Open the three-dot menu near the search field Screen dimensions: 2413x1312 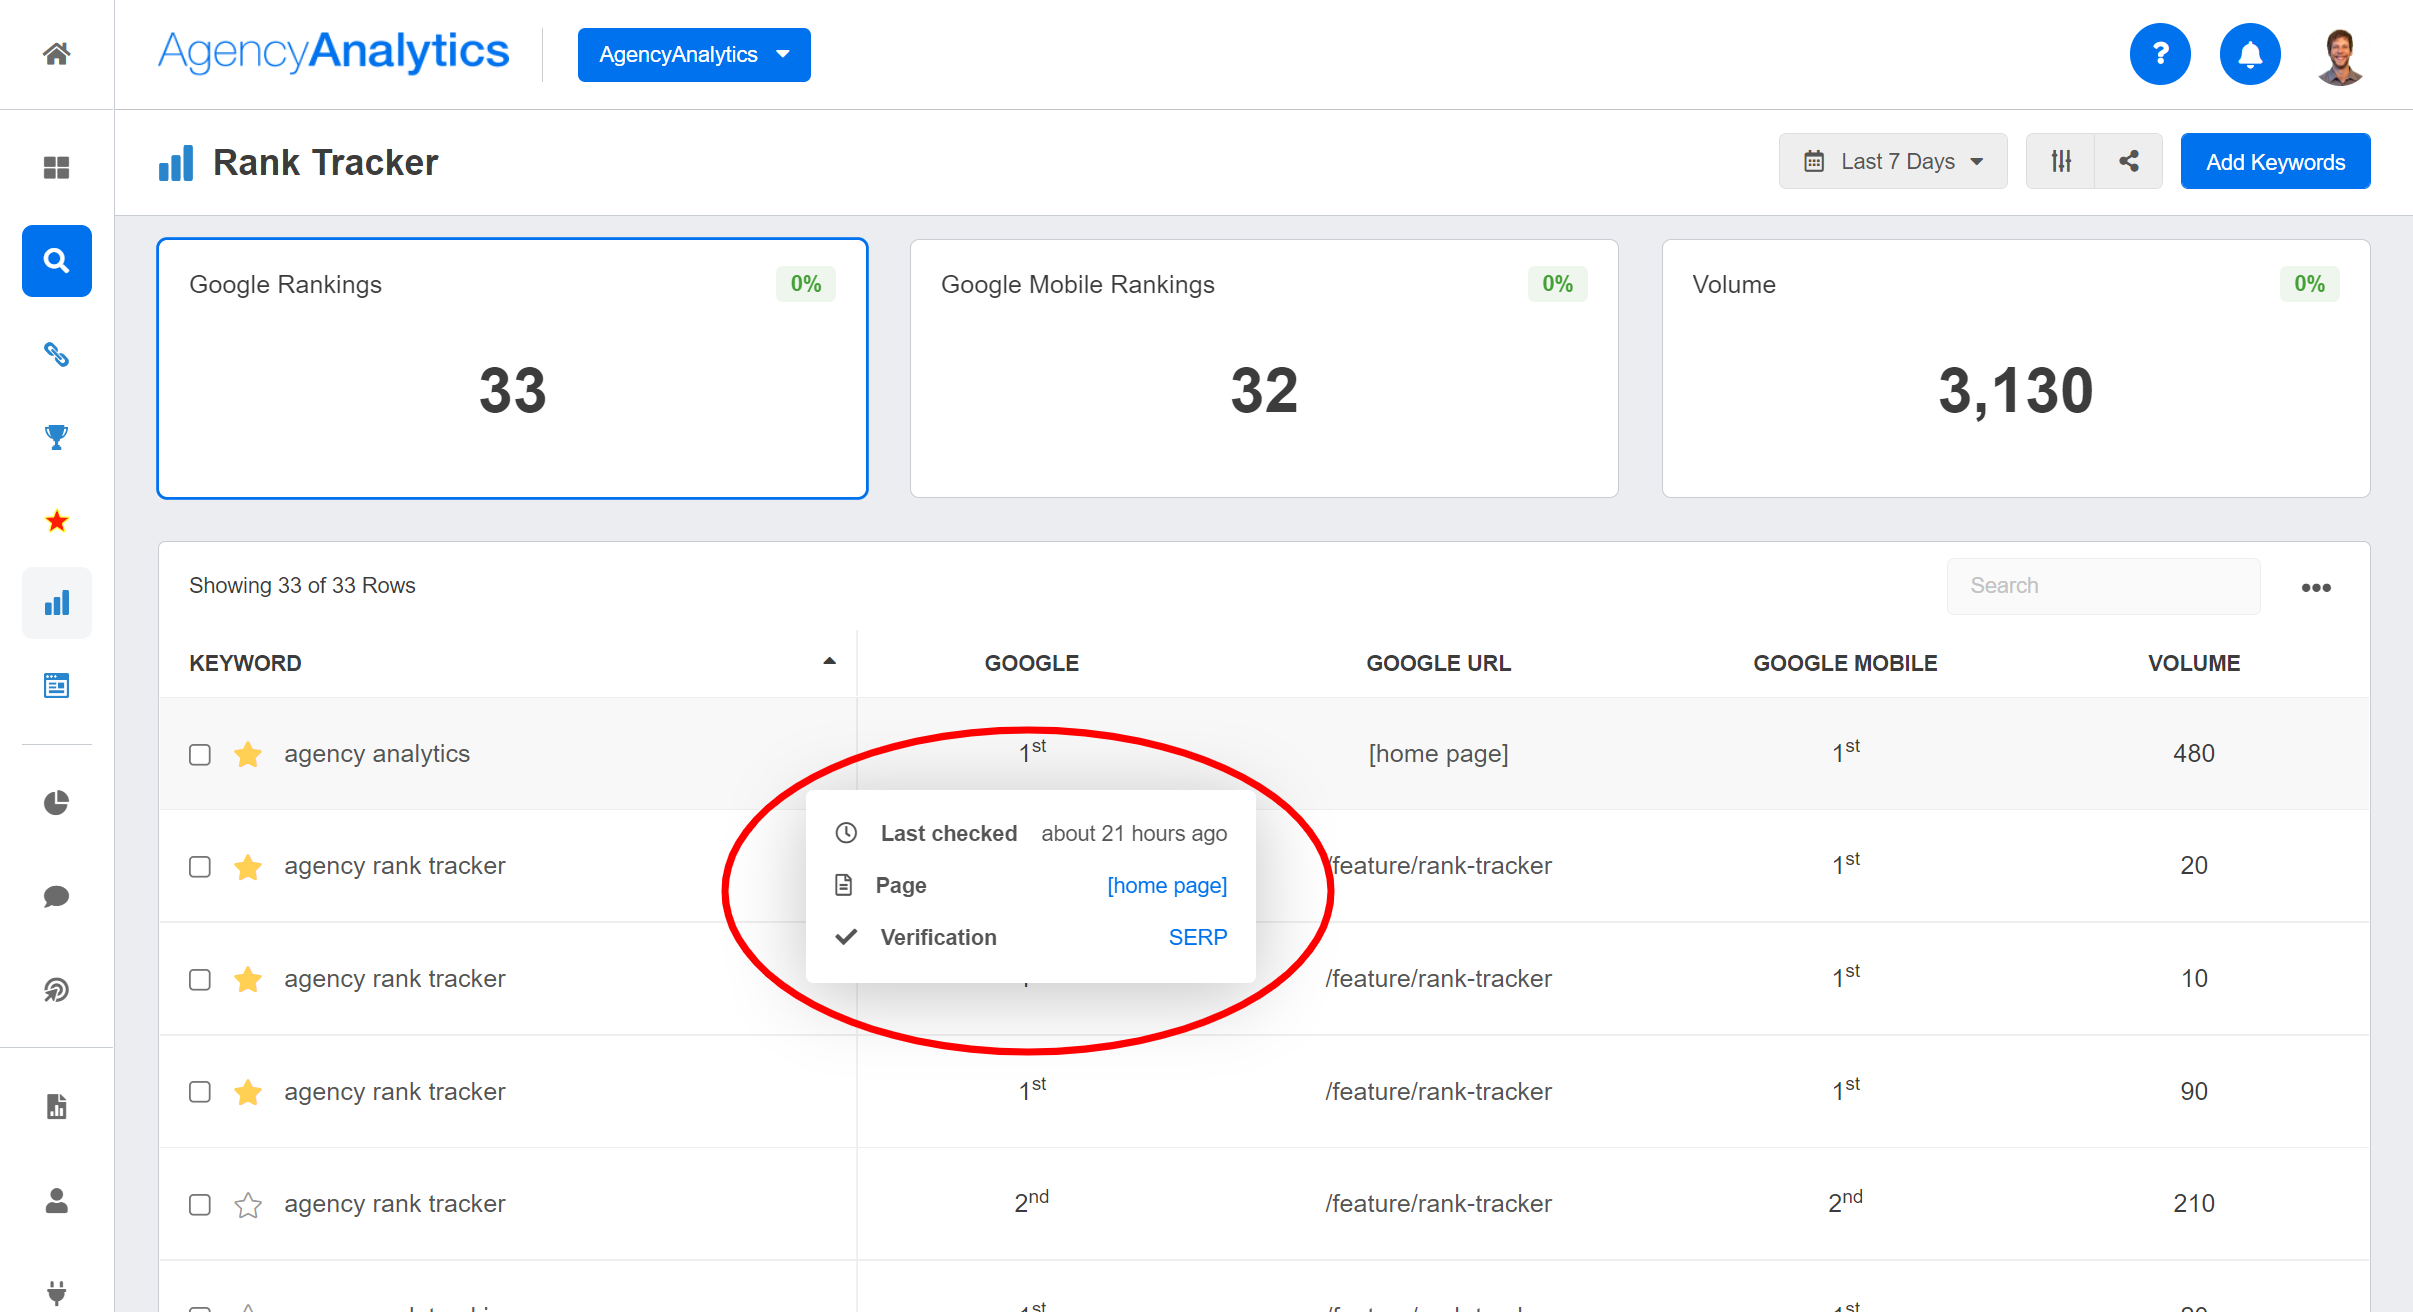pyautogui.click(x=2317, y=587)
